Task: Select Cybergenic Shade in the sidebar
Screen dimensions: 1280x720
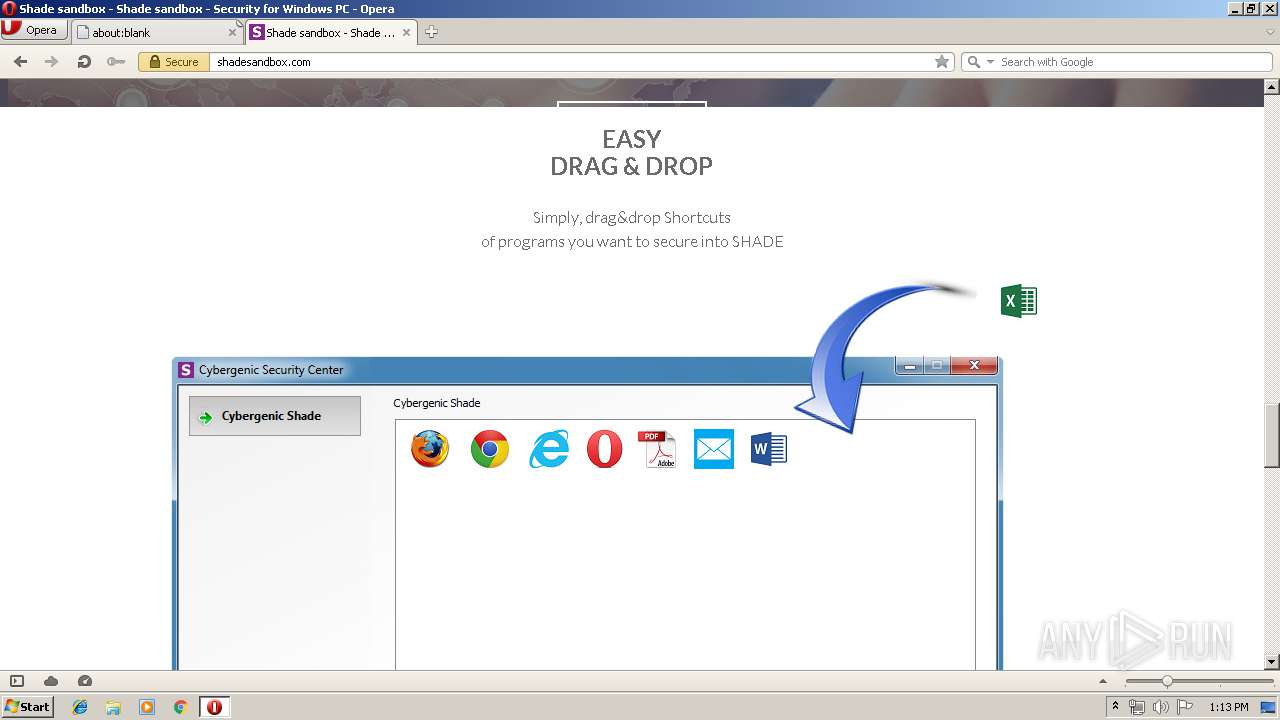Action: coord(275,416)
